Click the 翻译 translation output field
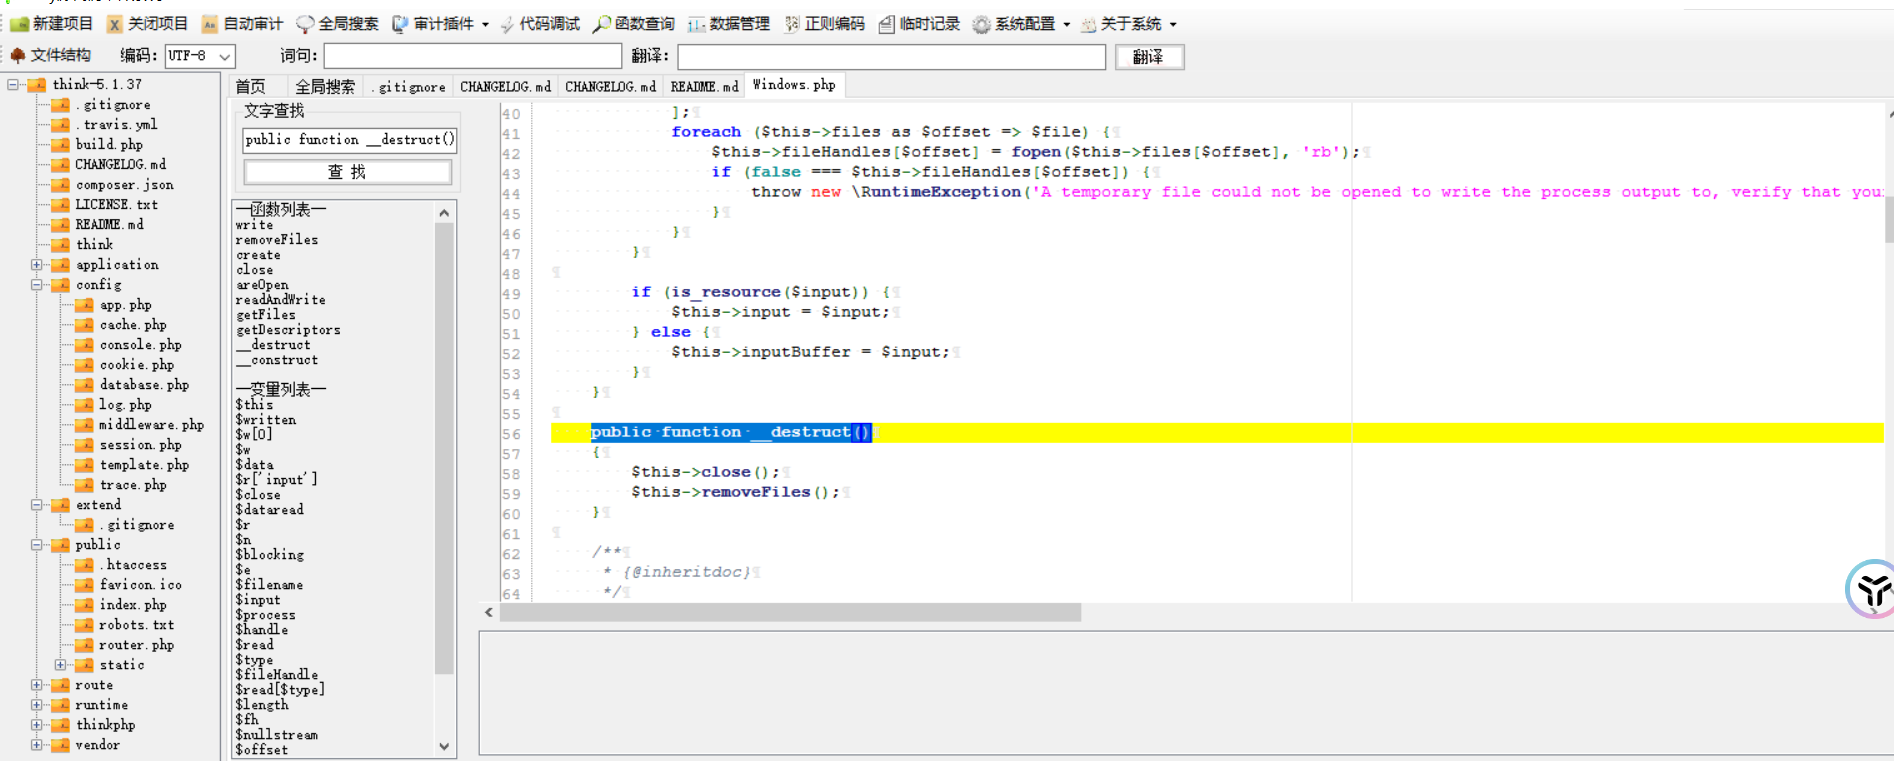This screenshot has height=761, width=1894. [x=891, y=57]
